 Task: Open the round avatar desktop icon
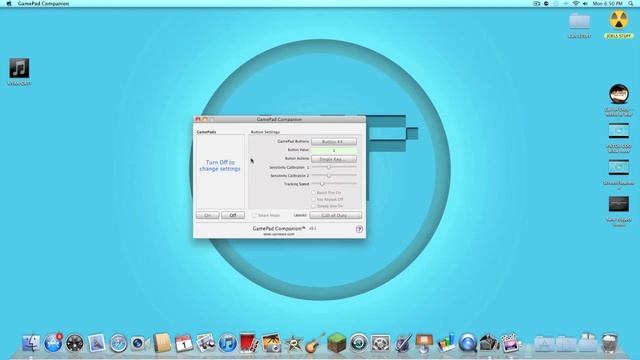pyautogui.click(x=619, y=94)
